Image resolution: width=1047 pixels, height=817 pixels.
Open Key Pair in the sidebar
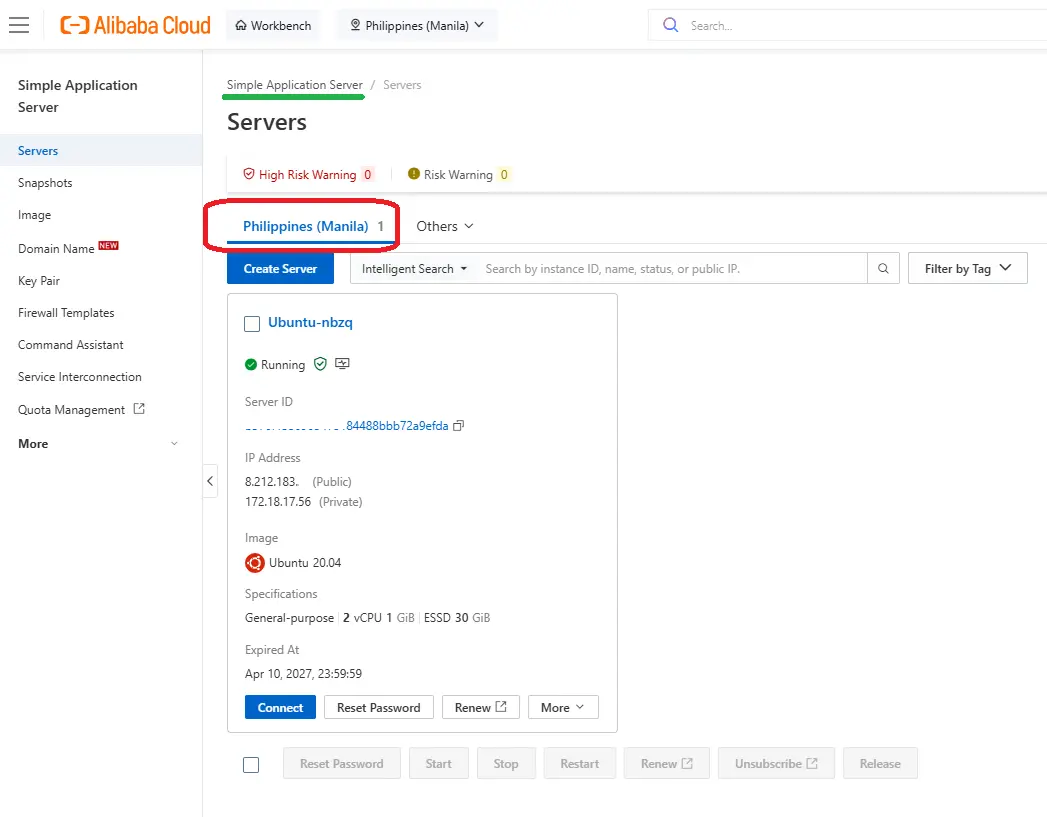pyautogui.click(x=39, y=280)
